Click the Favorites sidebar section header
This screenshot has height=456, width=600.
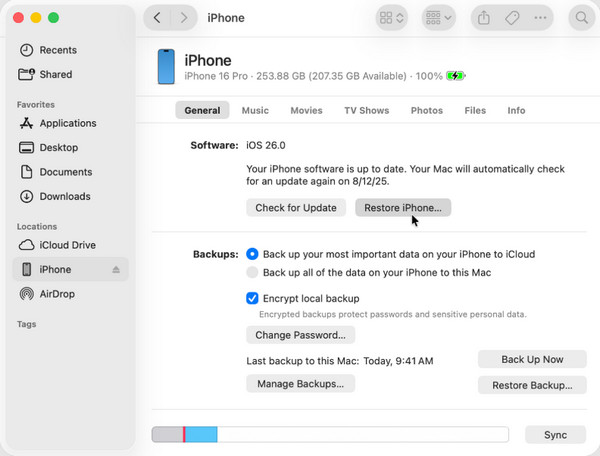(x=36, y=104)
